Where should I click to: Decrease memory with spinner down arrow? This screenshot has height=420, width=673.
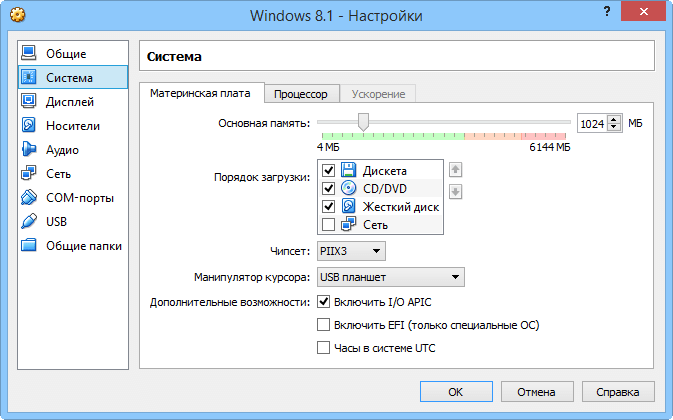click(614, 127)
